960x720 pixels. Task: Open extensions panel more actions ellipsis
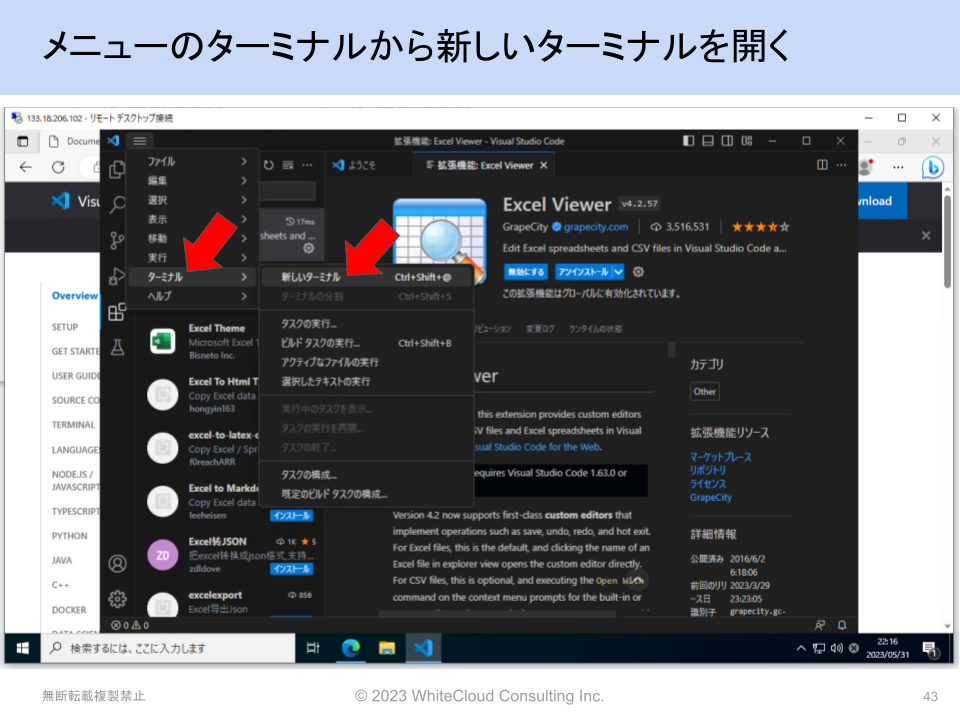pyautogui.click(x=307, y=165)
